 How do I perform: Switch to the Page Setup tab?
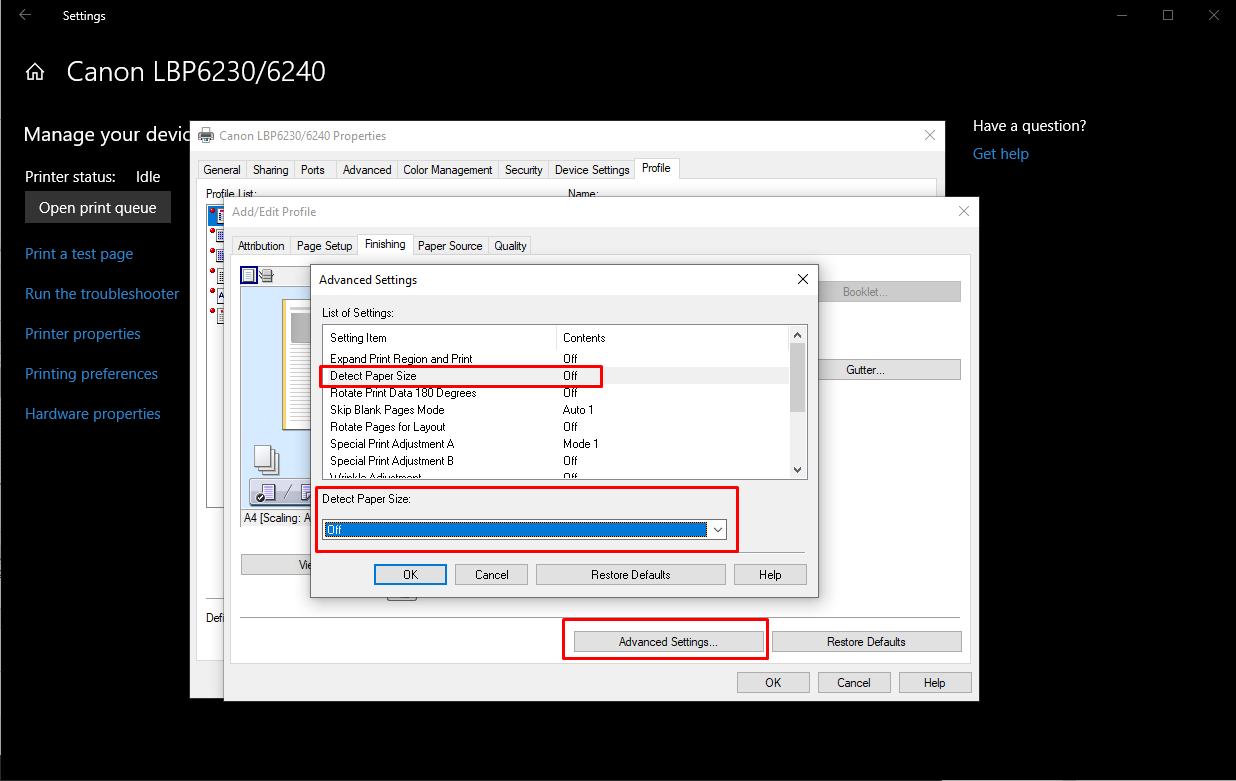point(324,246)
